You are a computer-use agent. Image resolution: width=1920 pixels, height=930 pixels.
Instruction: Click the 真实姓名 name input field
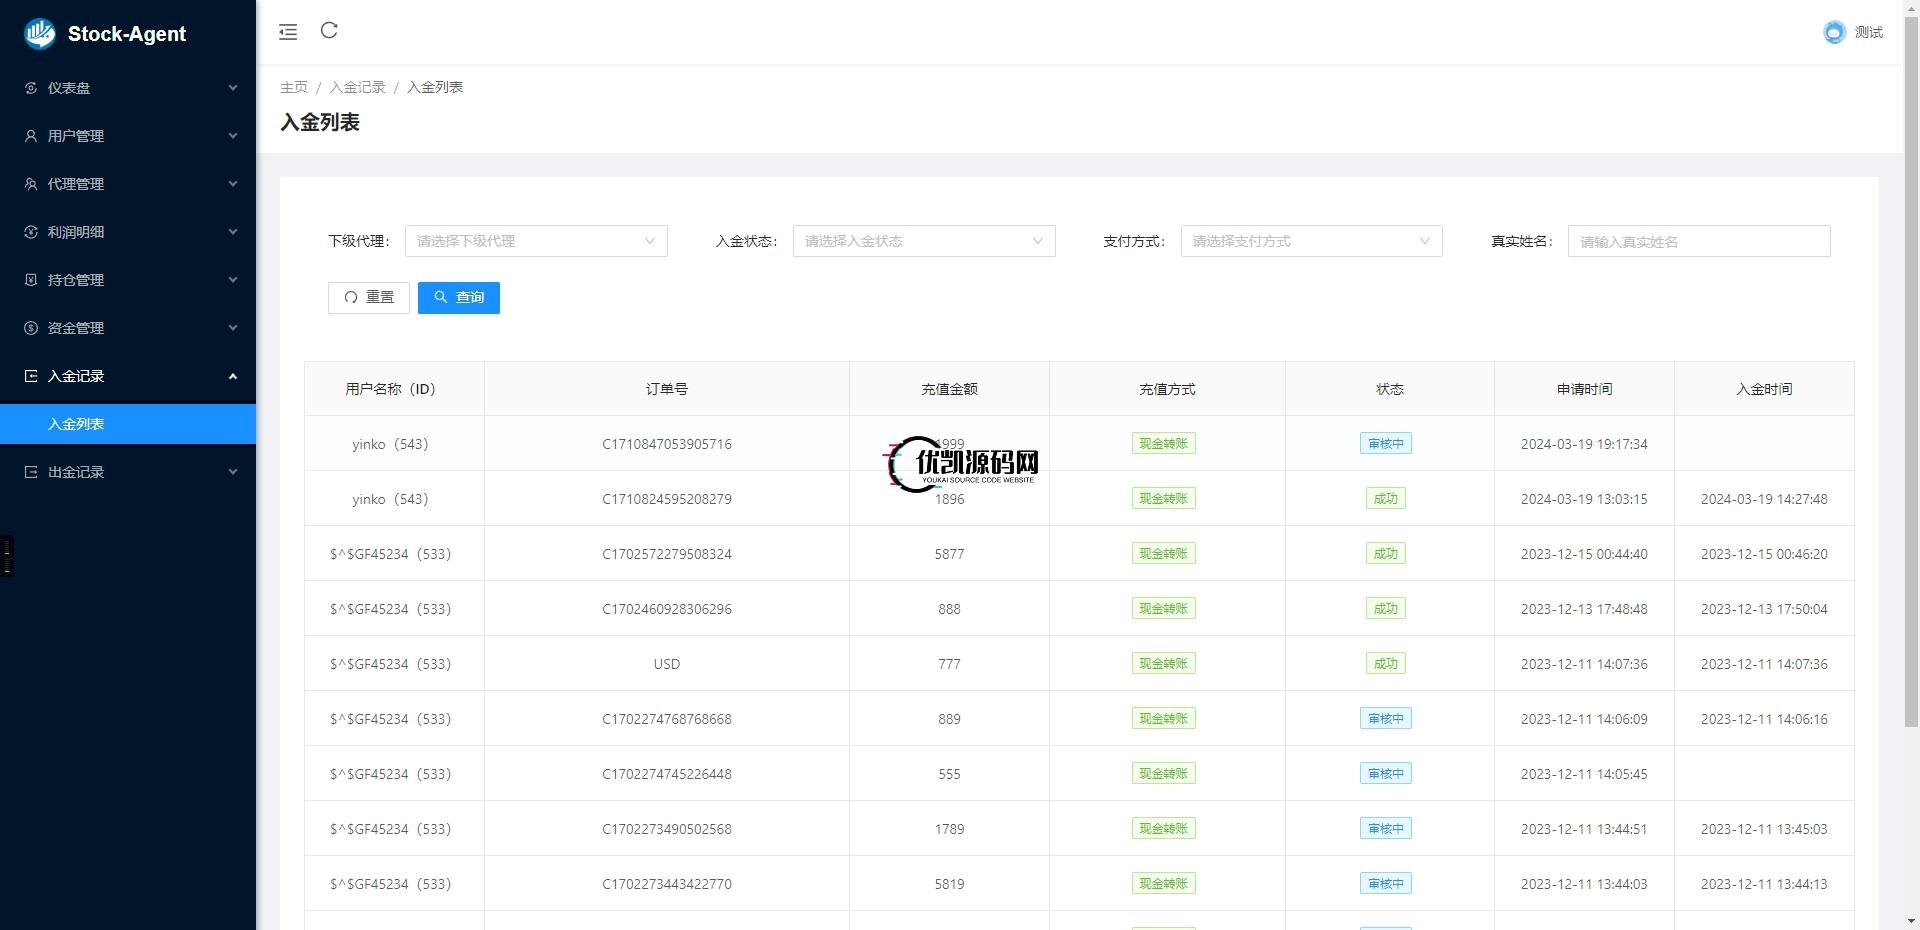pyautogui.click(x=1698, y=241)
